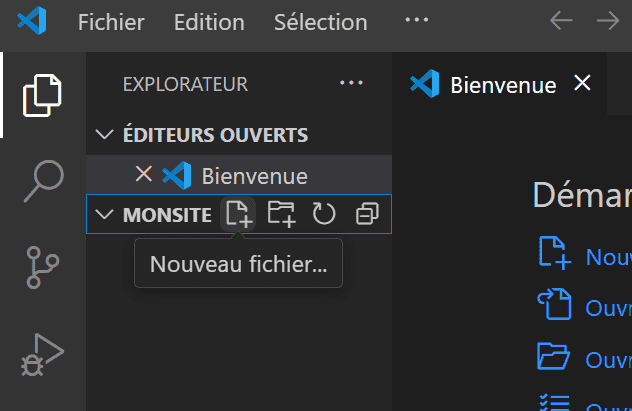
Task: Close Bienvenue in open editors list
Action: [143, 174]
